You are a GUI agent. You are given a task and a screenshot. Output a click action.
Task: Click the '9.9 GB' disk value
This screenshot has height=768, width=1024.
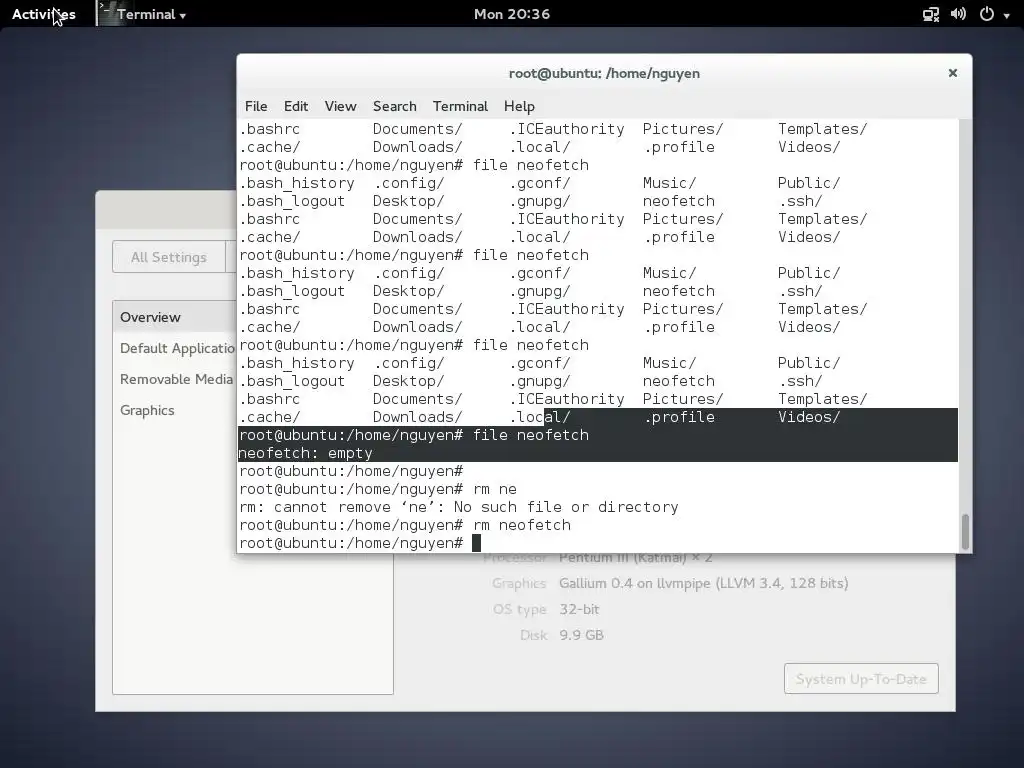581,635
